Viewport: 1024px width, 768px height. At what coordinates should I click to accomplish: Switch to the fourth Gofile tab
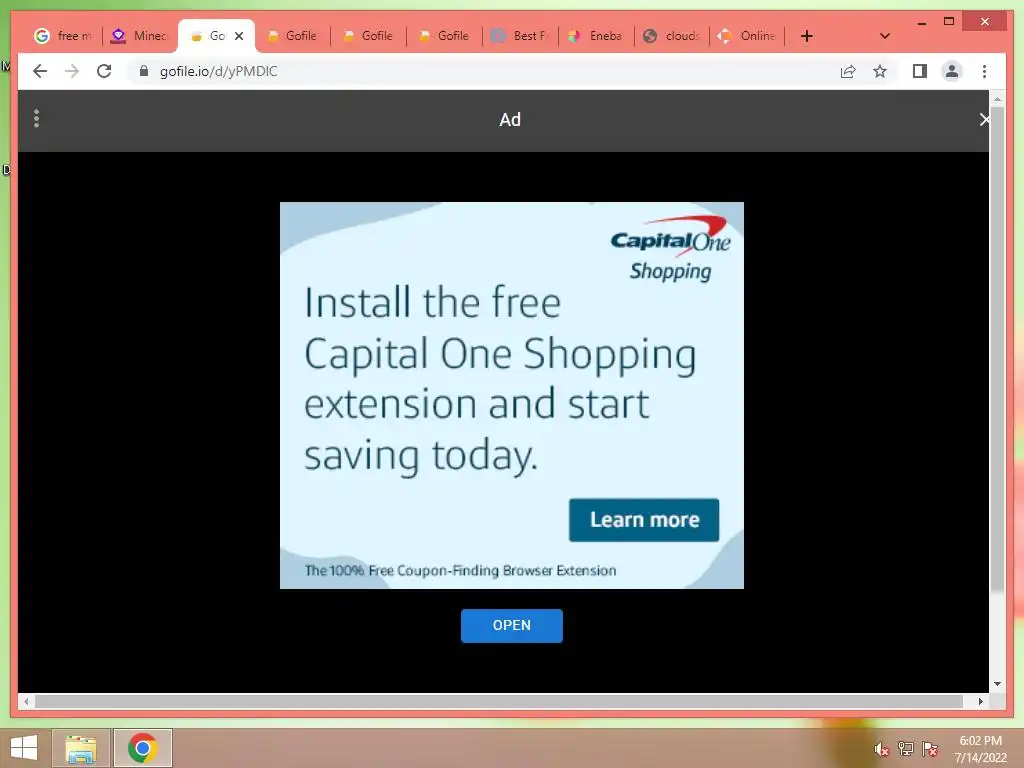pyautogui.click(x=444, y=36)
